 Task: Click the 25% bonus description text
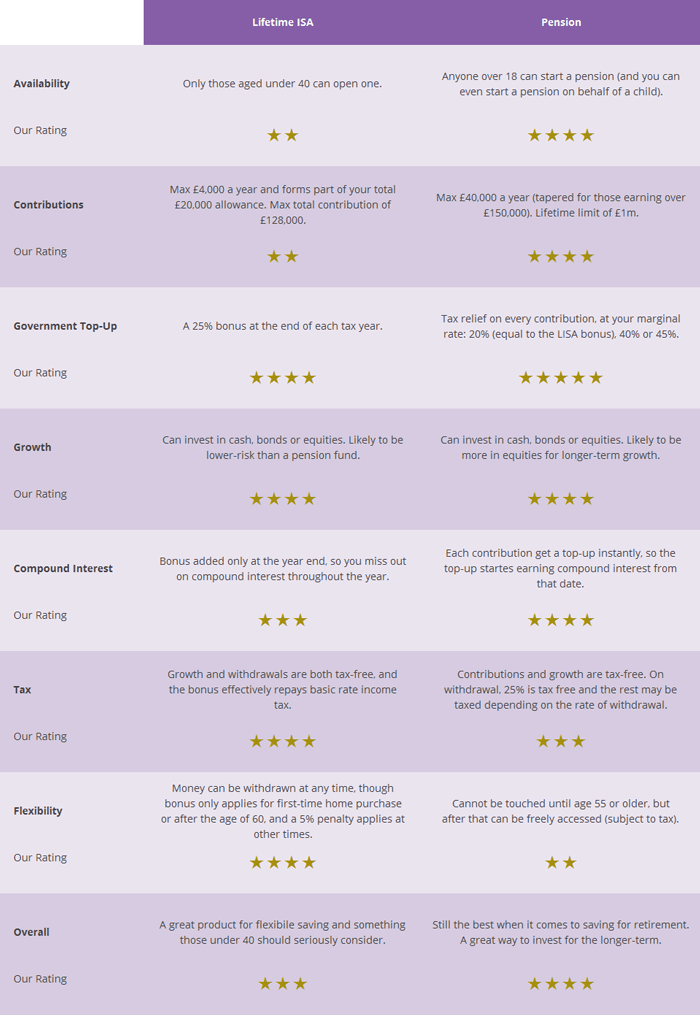[x=282, y=326]
